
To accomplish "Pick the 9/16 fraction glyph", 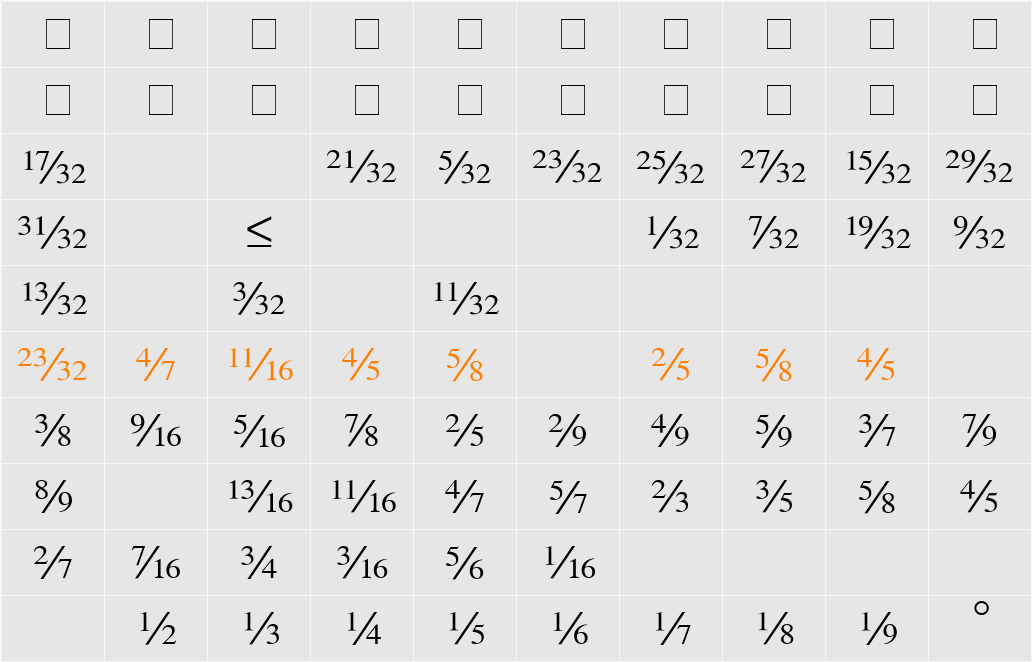I will click(157, 431).
